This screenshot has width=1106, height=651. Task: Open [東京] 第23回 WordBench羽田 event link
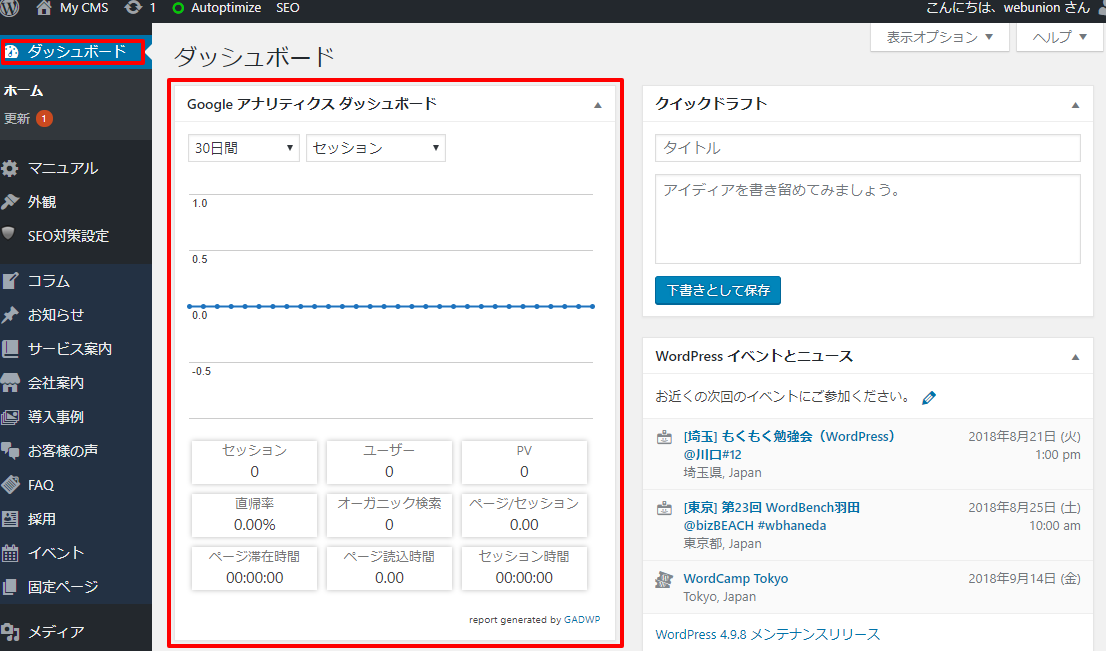(771, 516)
